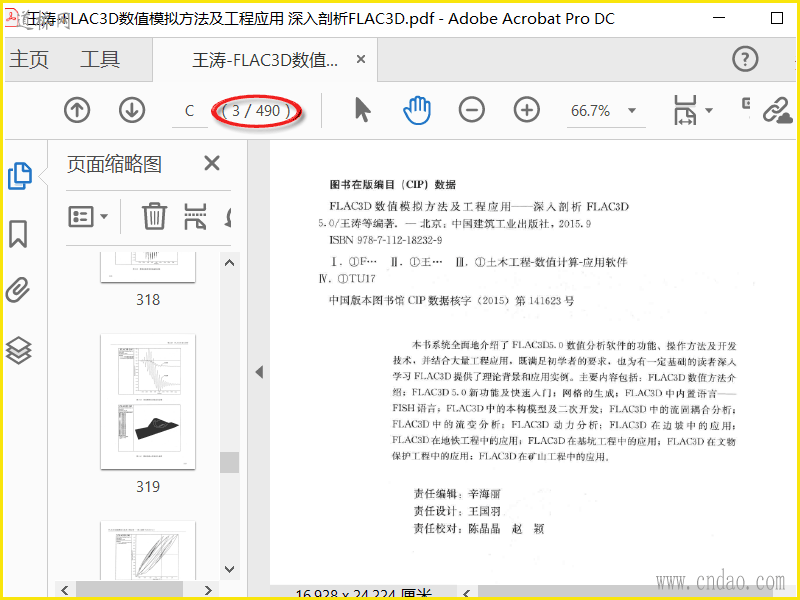Select the page 318 thumbnail

(x=148, y=267)
